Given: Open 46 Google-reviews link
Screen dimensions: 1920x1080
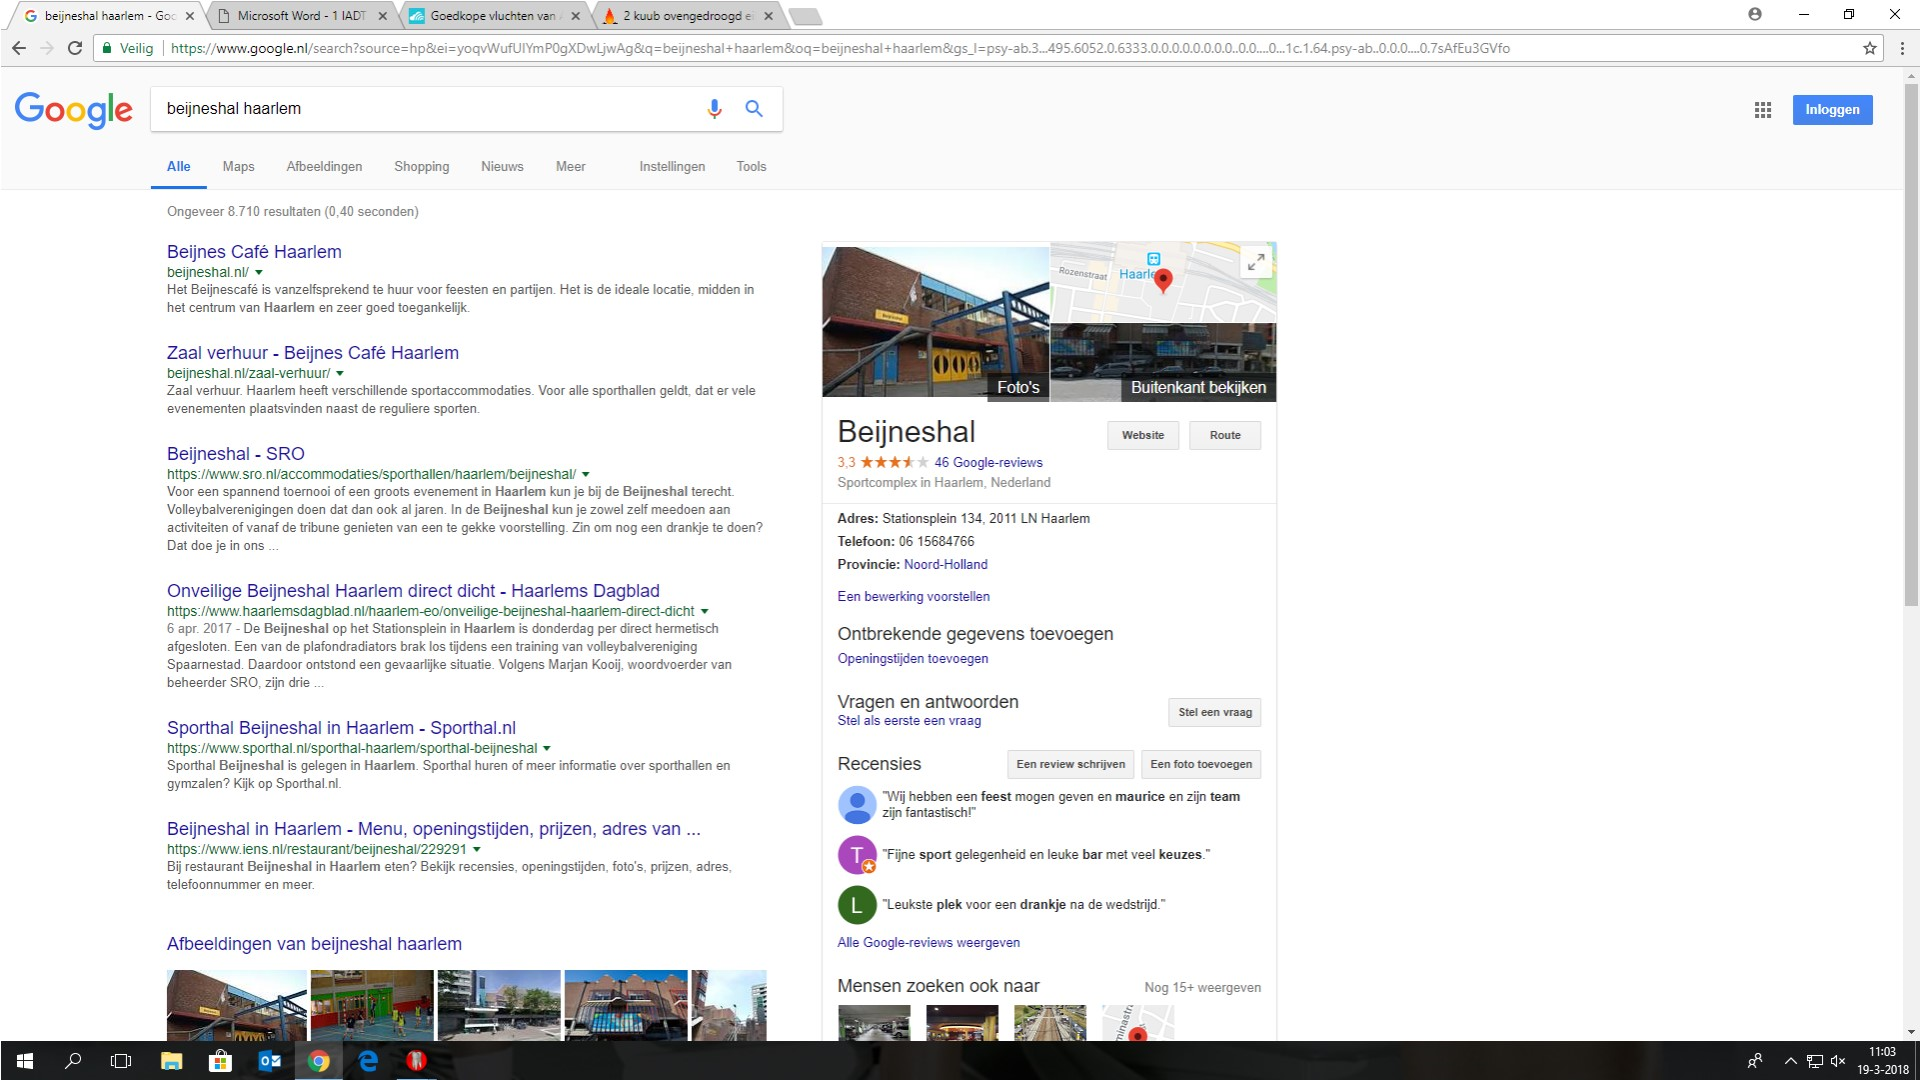Looking at the screenshot, I should point(988,462).
